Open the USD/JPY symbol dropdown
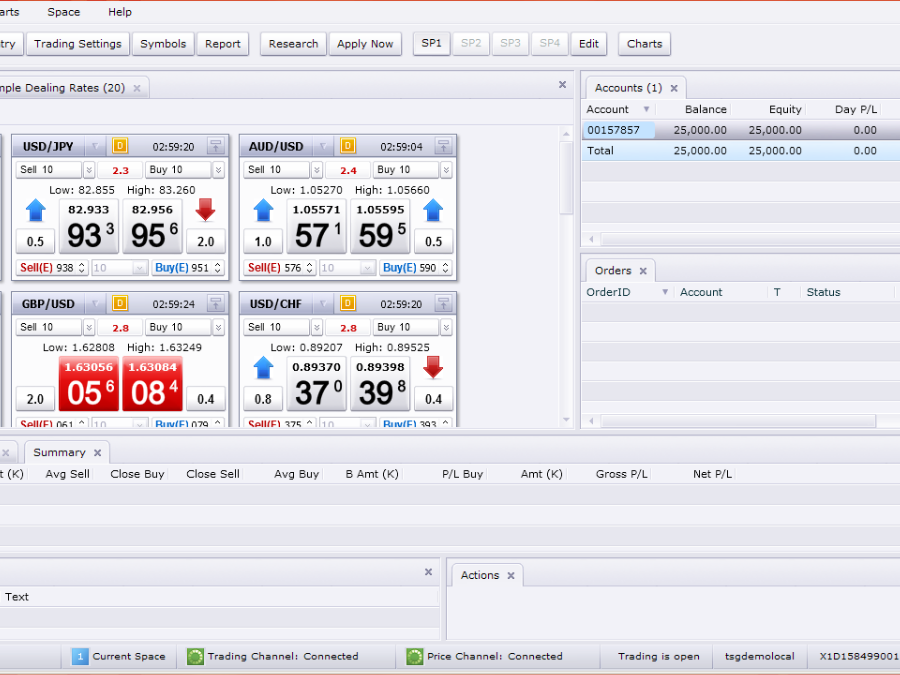Image resolution: width=900 pixels, height=675 pixels. pyautogui.click(x=95, y=146)
